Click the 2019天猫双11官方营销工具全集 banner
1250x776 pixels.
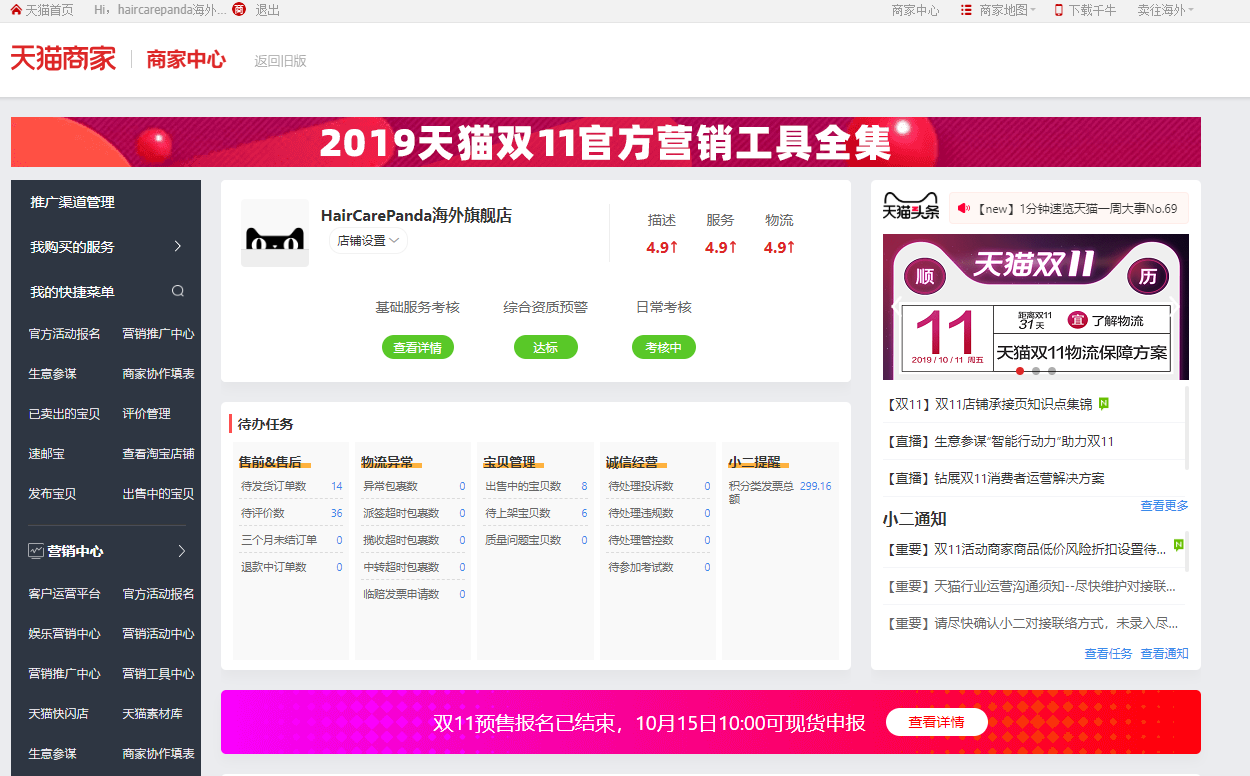[x=606, y=142]
